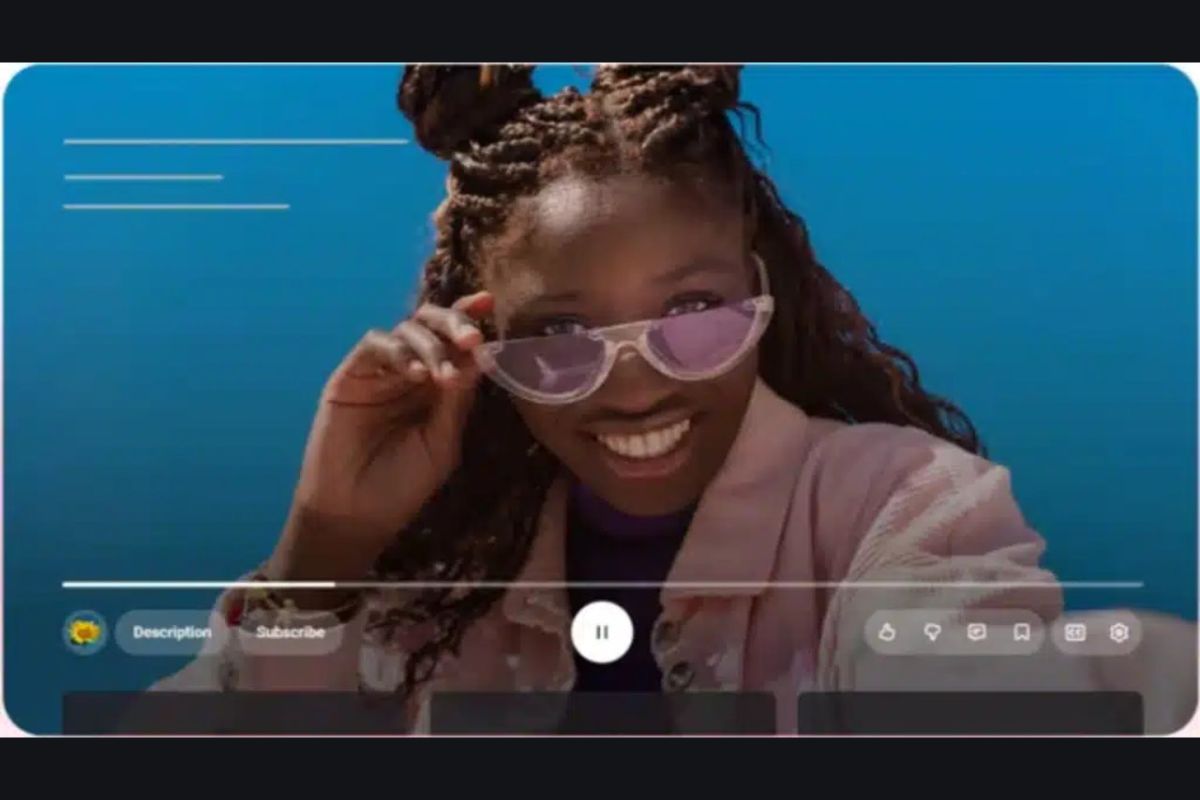Click the end of the played progress segment
Image resolution: width=1200 pixels, height=800 pixels.
(333, 584)
